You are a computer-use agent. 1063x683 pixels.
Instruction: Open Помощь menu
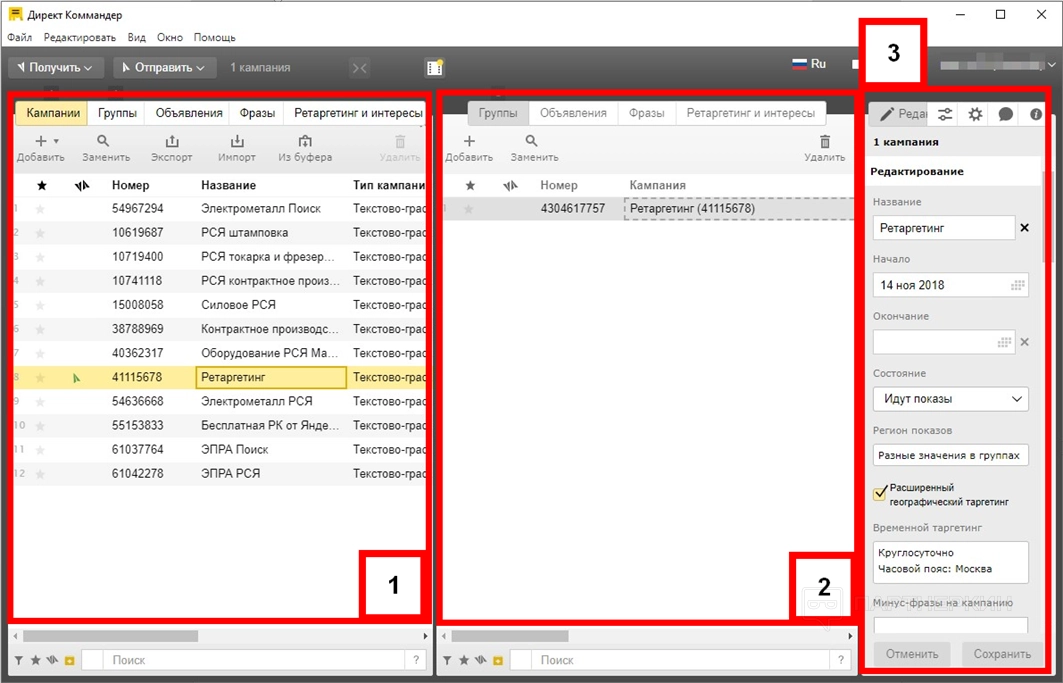[x=214, y=37]
